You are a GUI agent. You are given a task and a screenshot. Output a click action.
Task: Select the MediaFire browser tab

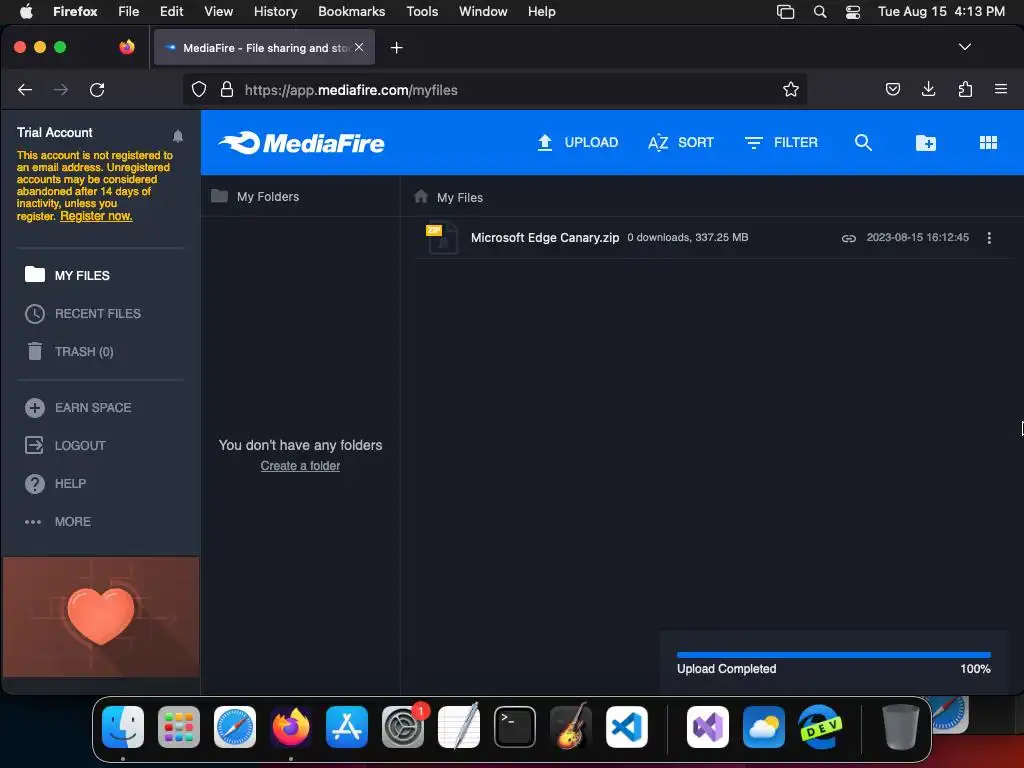pyautogui.click(x=264, y=48)
